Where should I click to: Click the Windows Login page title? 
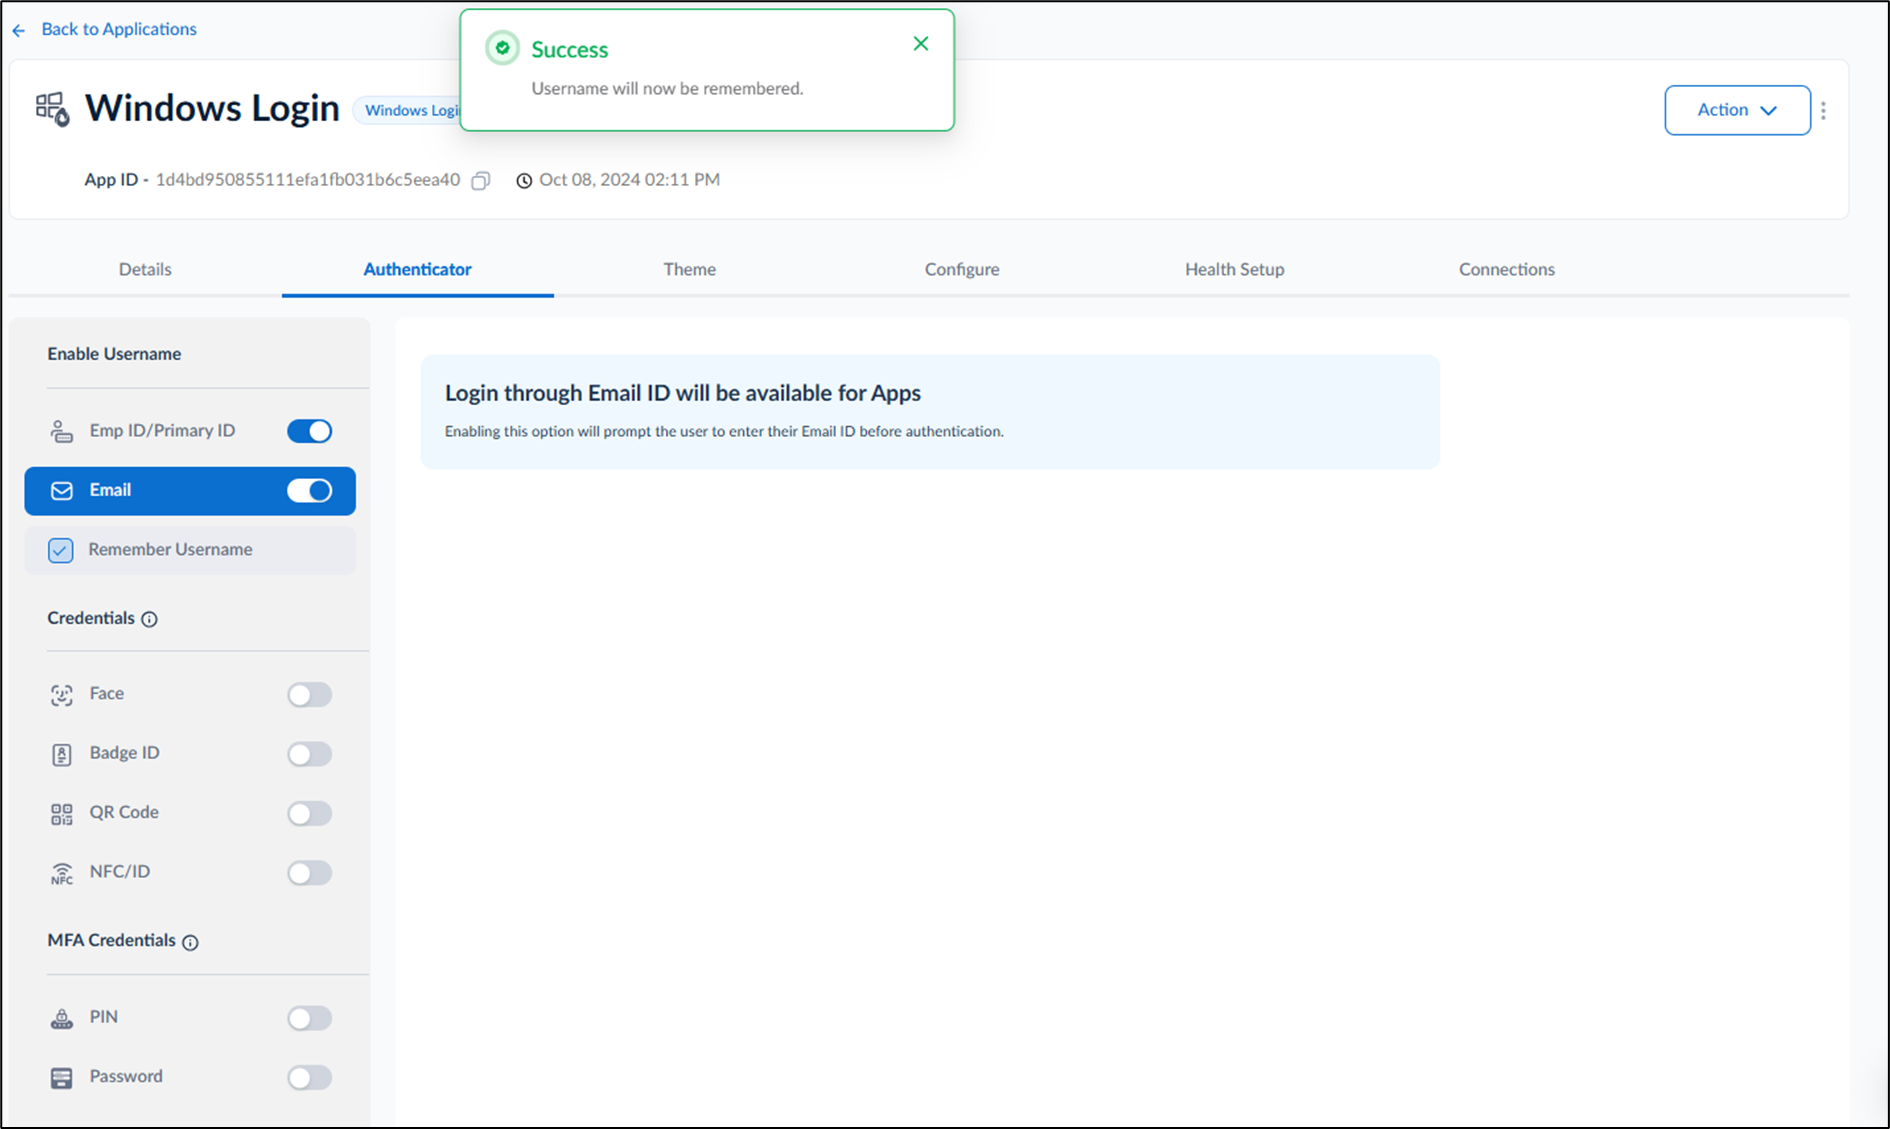[x=212, y=108]
